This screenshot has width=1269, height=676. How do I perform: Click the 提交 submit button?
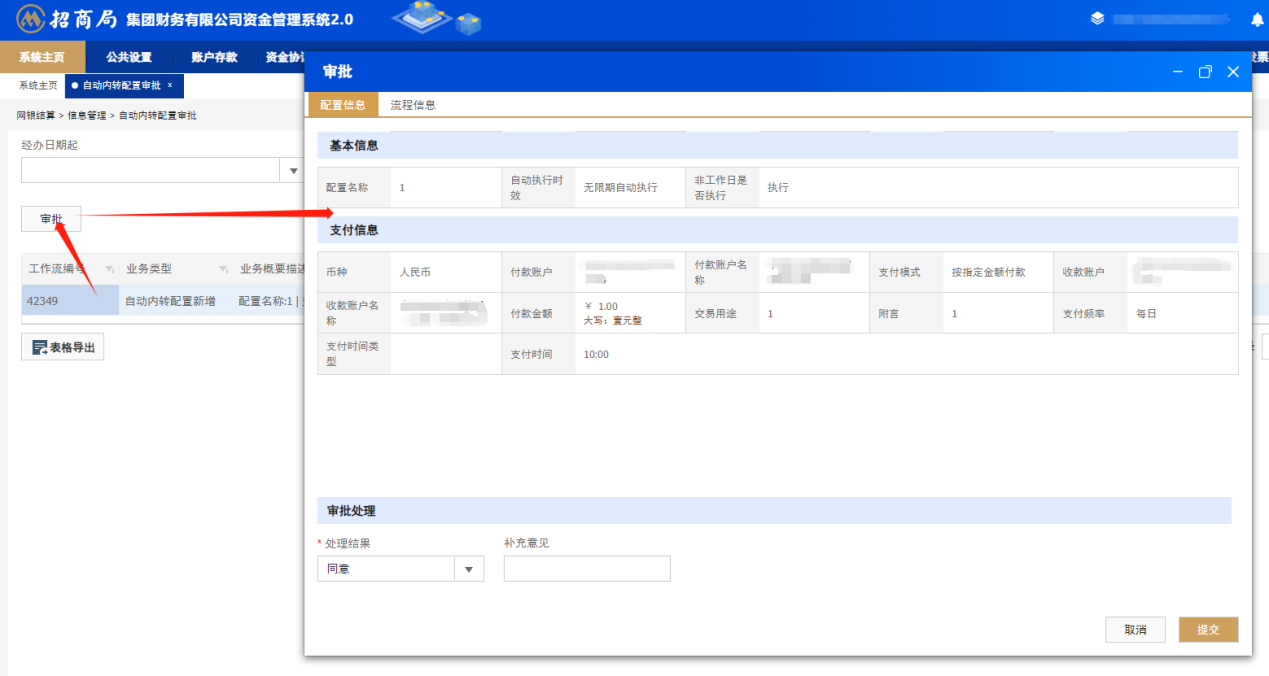point(1208,630)
